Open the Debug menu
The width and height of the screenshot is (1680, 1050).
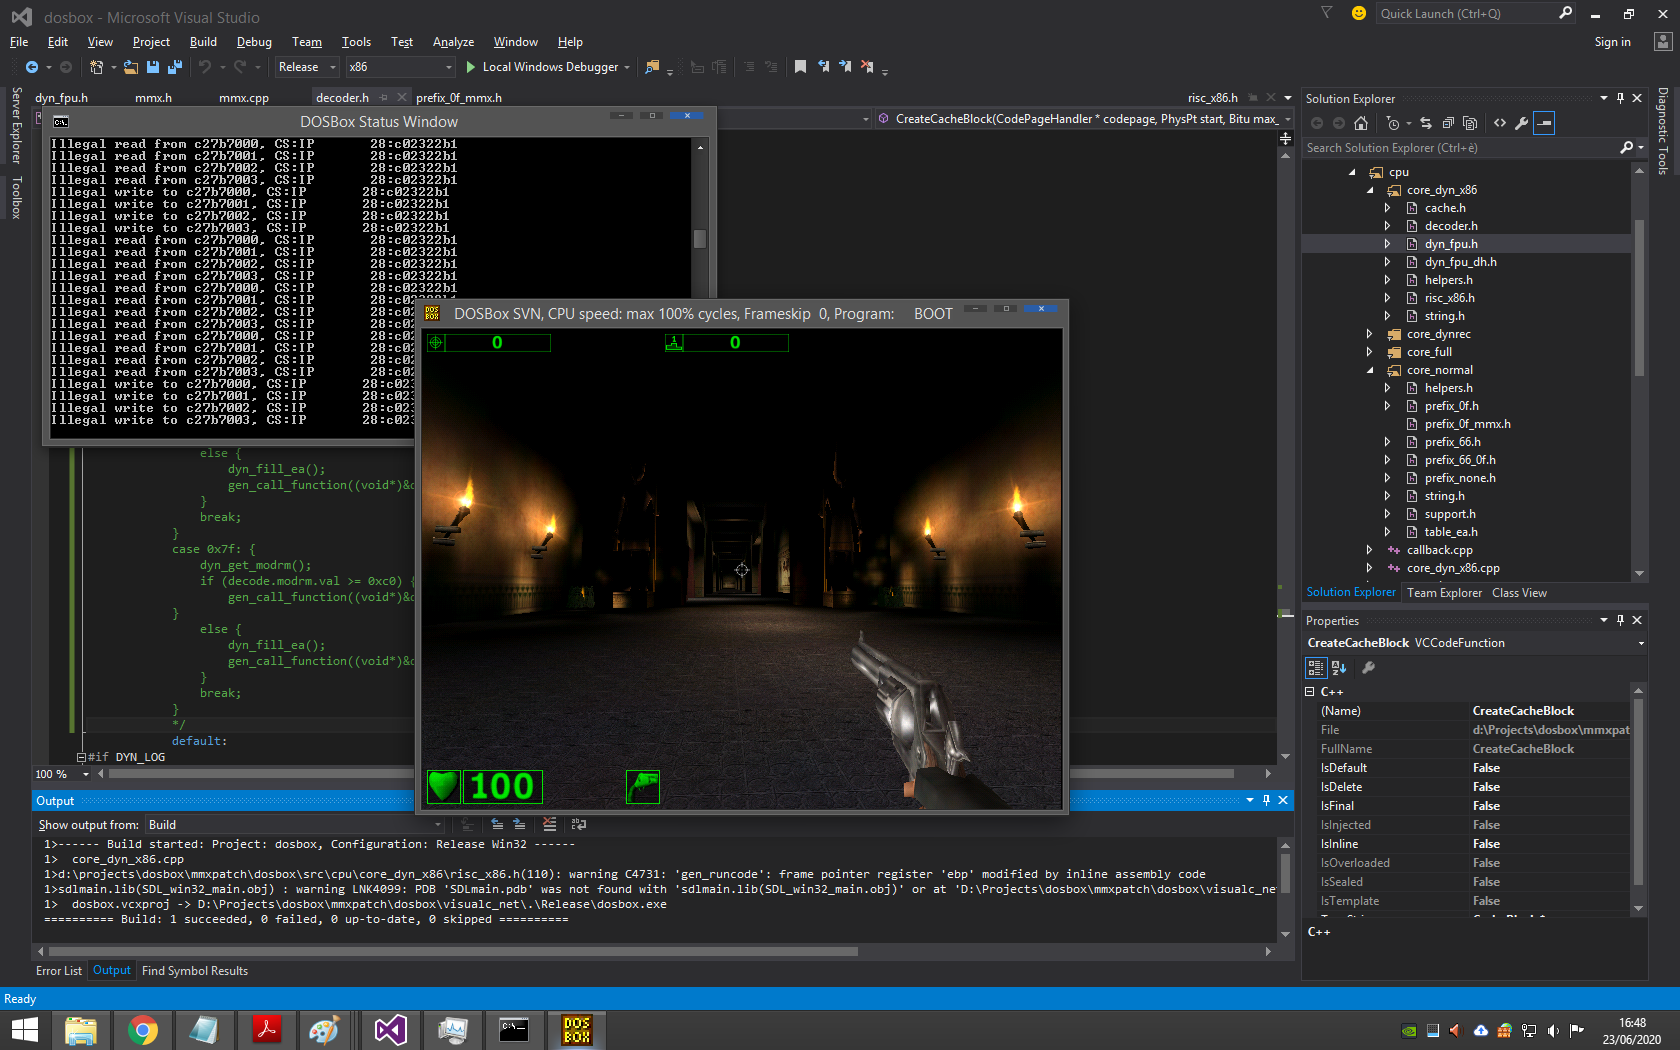coord(253,42)
